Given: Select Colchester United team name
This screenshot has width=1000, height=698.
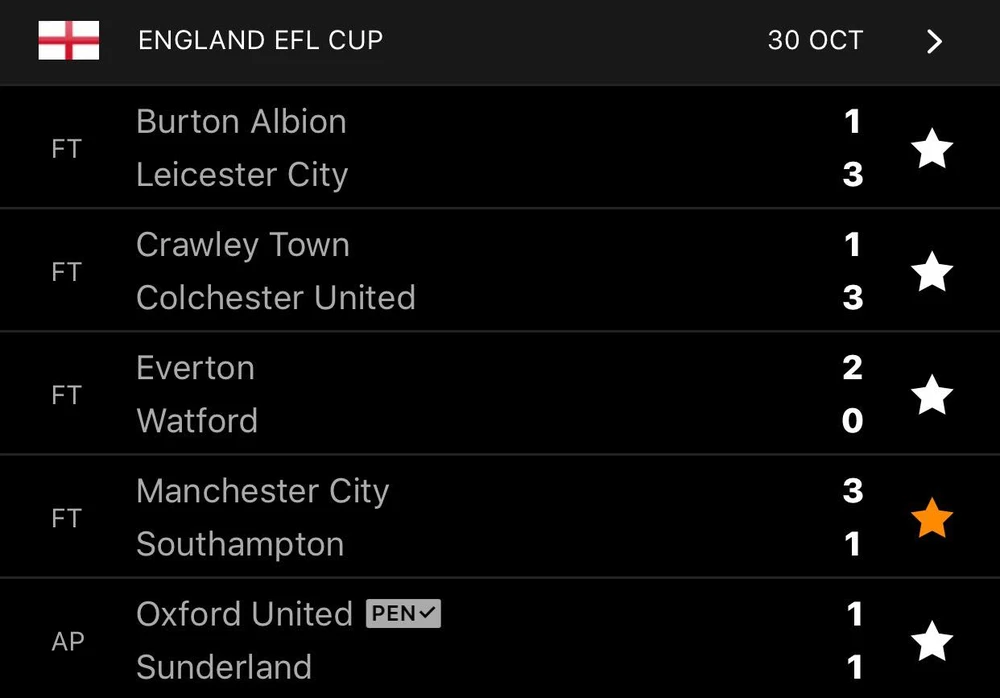Looking at the screenshot, I should (275, 298).
